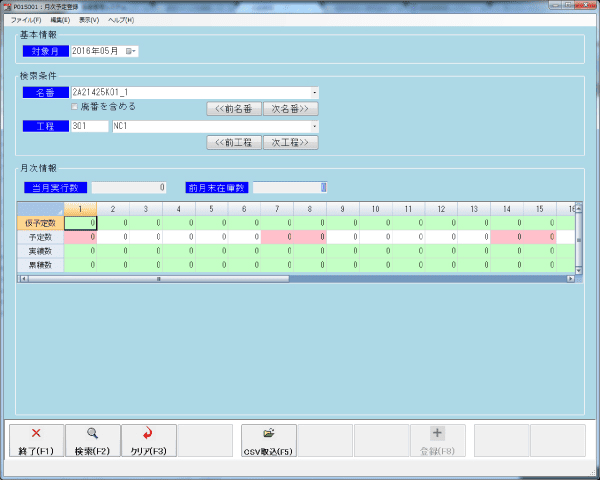Select the 仮予定数 cell for day 1
This screenshot has height=480, width=600.
(x=80, y=223)
